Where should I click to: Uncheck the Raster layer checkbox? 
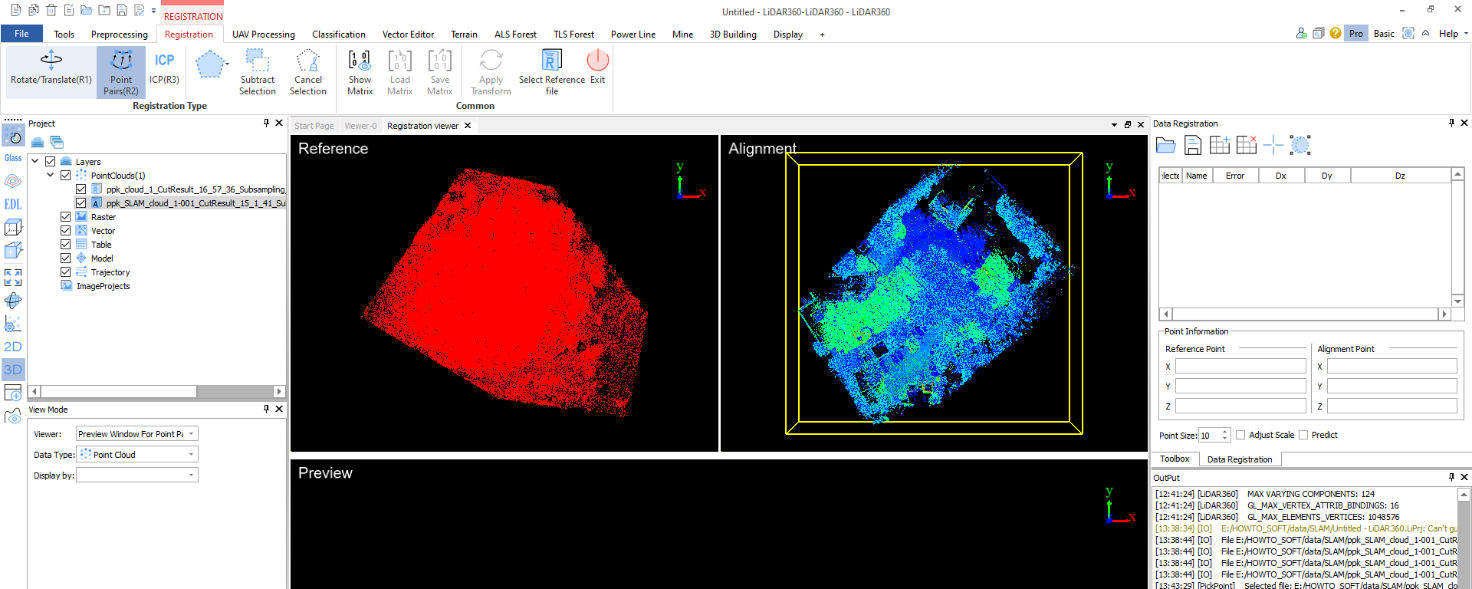tap(66, 217)
